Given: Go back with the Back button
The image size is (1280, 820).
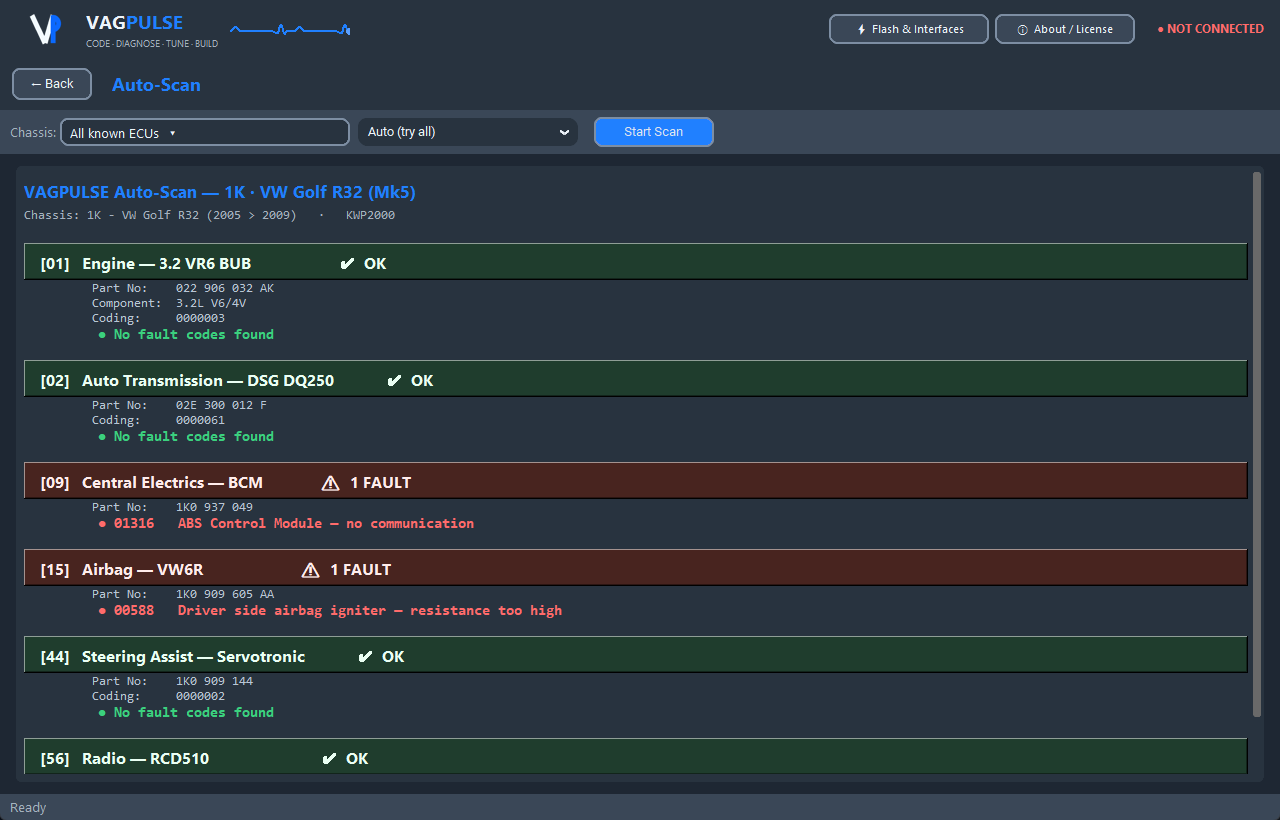Looking at the screenshot, I should [x=52, y=84].
